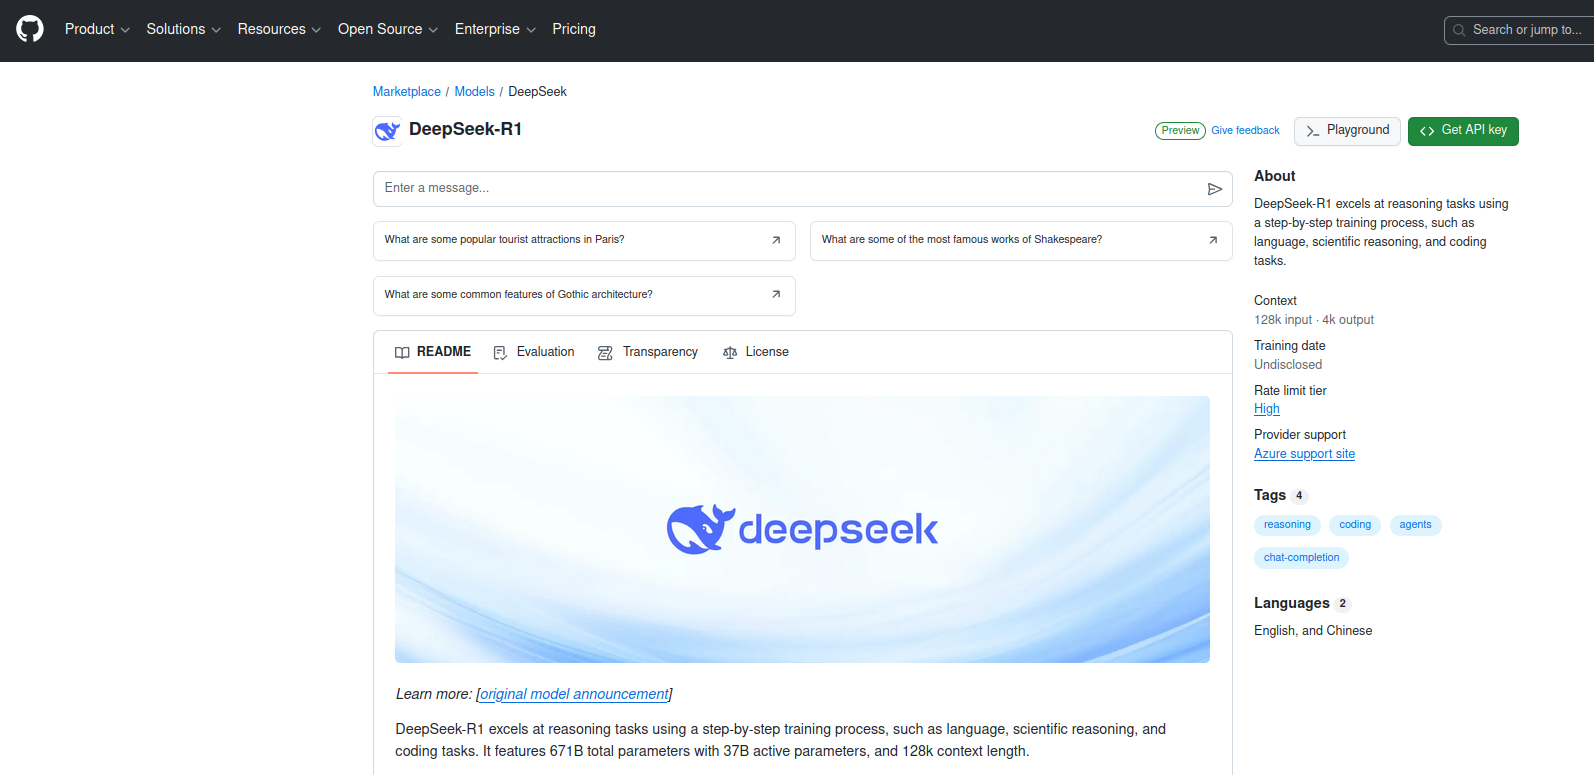Expand the Resources menu

point(279,29)
